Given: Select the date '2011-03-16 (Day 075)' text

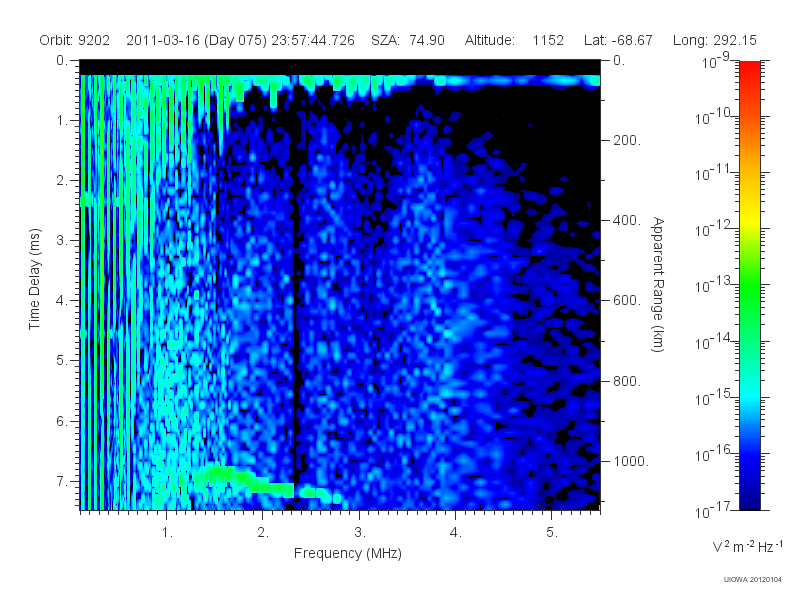Looking at the screenshot, I should [196, 40].
